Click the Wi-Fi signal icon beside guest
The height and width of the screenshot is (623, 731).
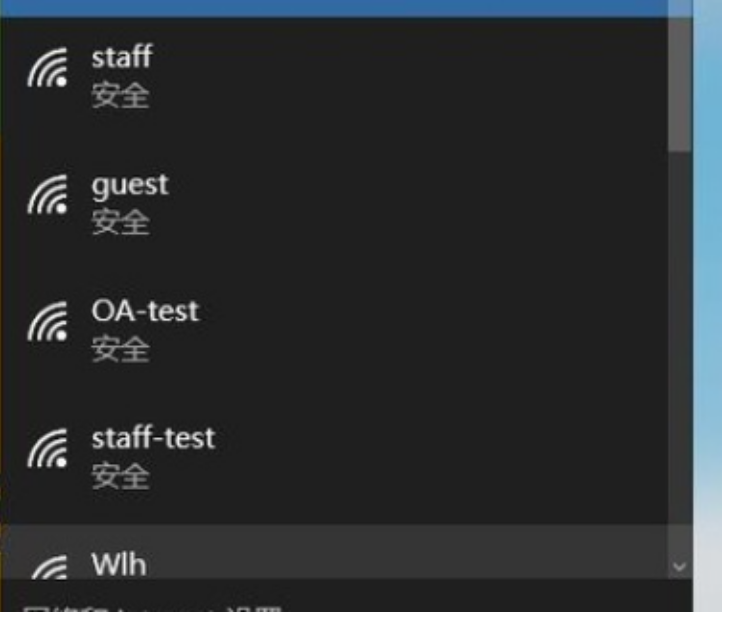pyautogui.click(x=49, y=197)
